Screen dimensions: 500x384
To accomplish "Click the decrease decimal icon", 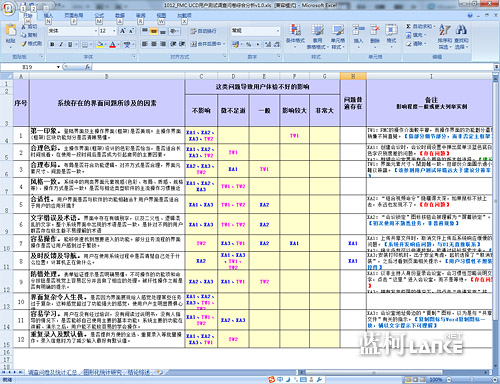I will coord(277,44).
